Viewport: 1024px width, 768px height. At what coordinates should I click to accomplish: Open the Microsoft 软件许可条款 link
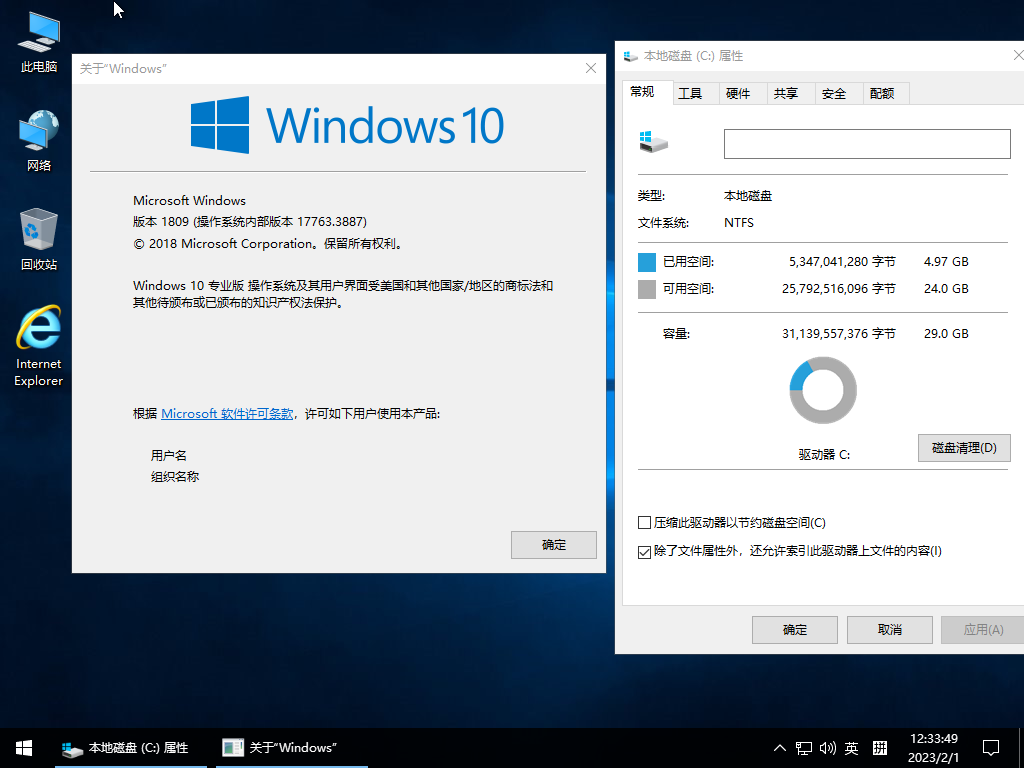227,413
